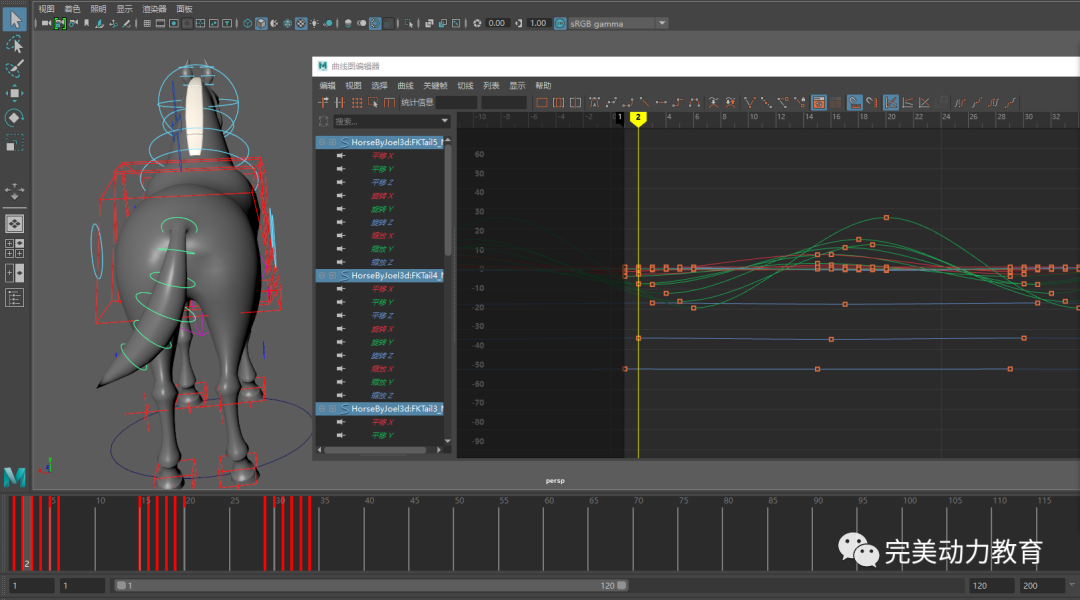Select 平移 X channel under FKTail4
This screenshot has height=600, width=1080.
[x=382, y=289]
